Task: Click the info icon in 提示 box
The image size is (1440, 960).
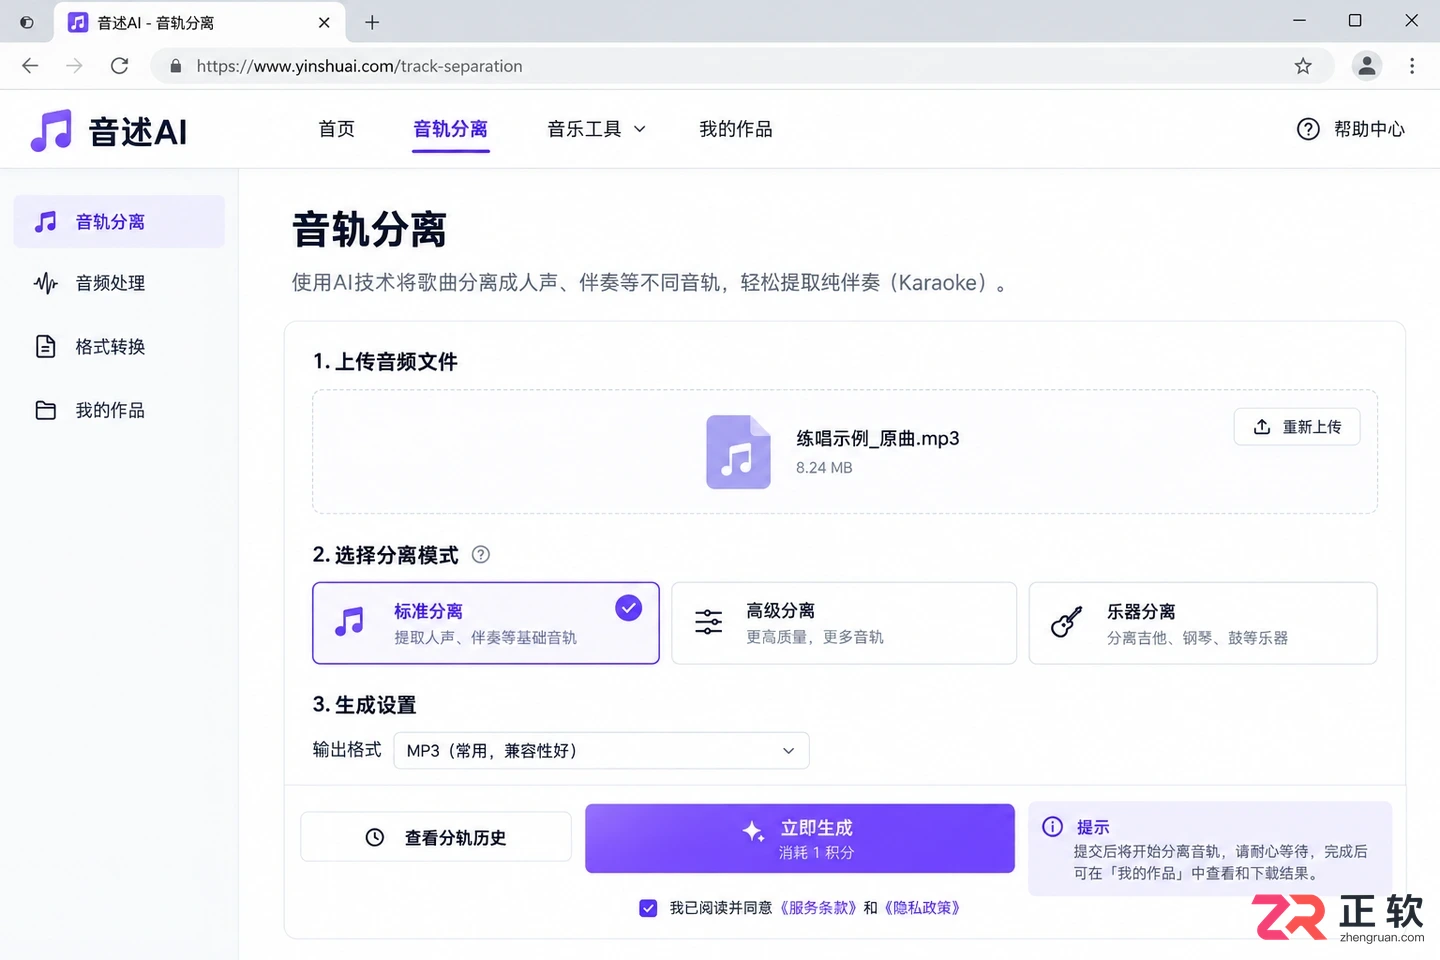Action: (x=1052, y=827)
